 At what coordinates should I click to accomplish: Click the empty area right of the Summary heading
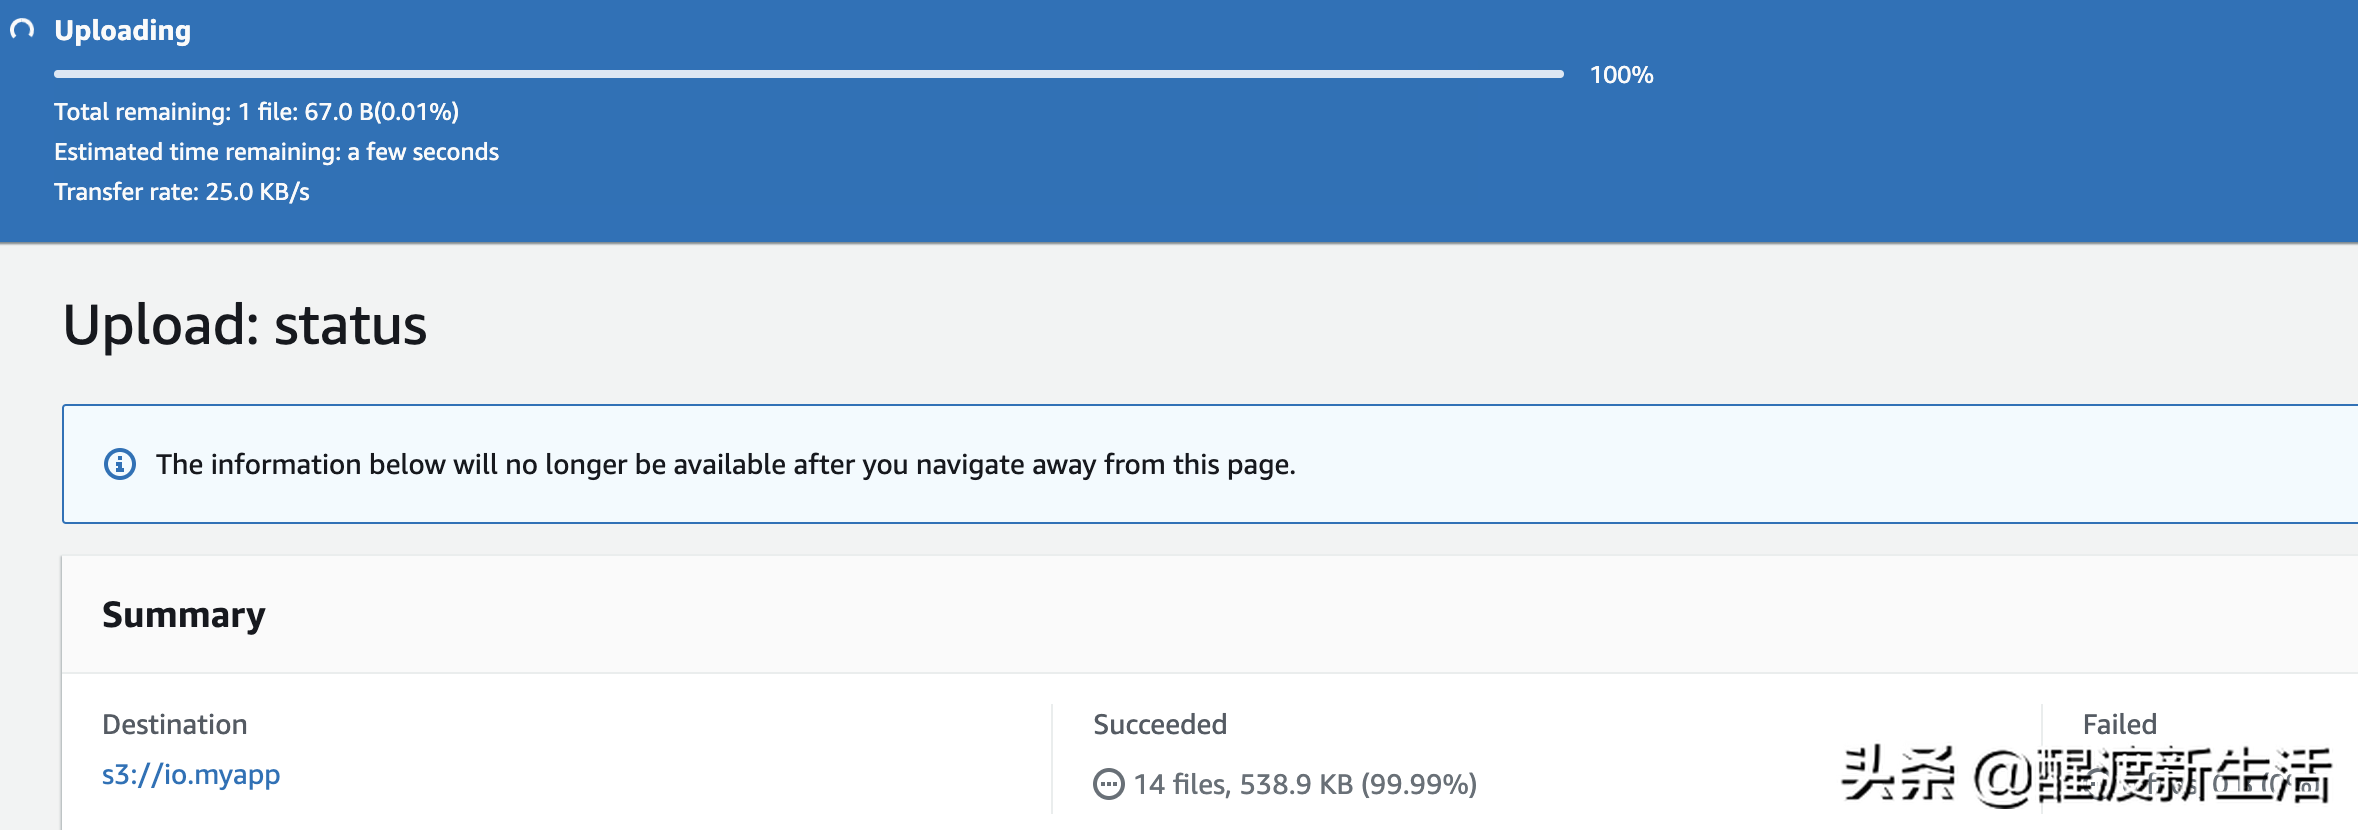point(1200,615)
